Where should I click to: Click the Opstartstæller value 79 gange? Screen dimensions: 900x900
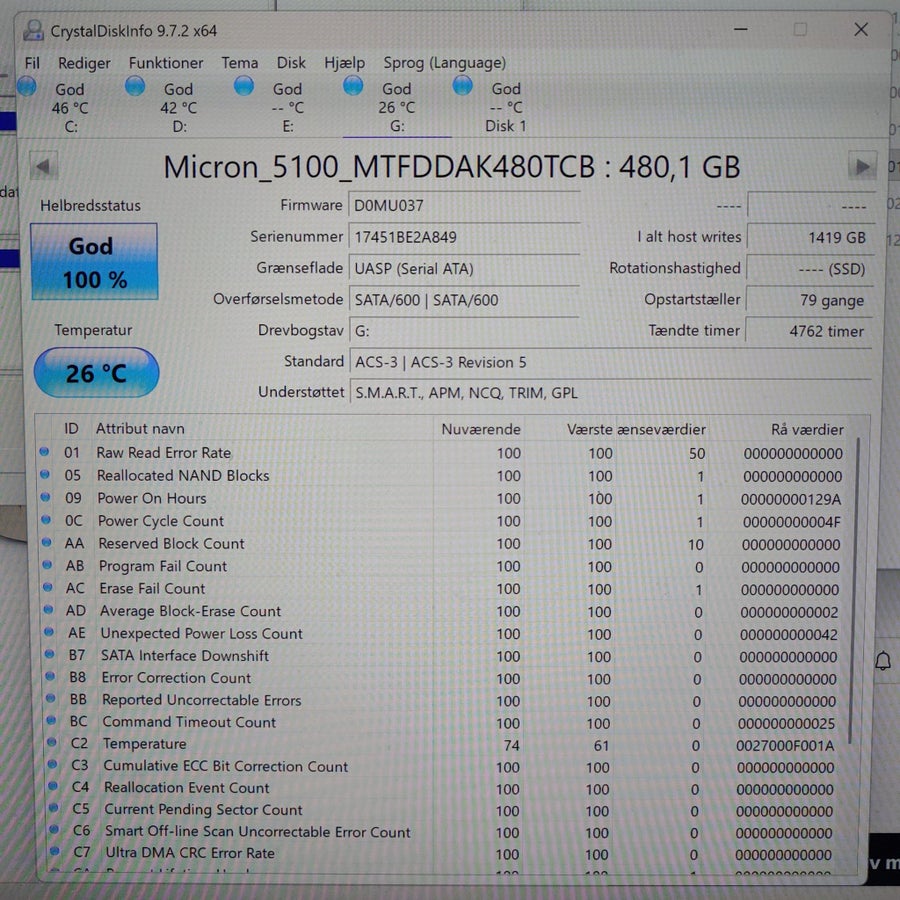coord(810,300)
